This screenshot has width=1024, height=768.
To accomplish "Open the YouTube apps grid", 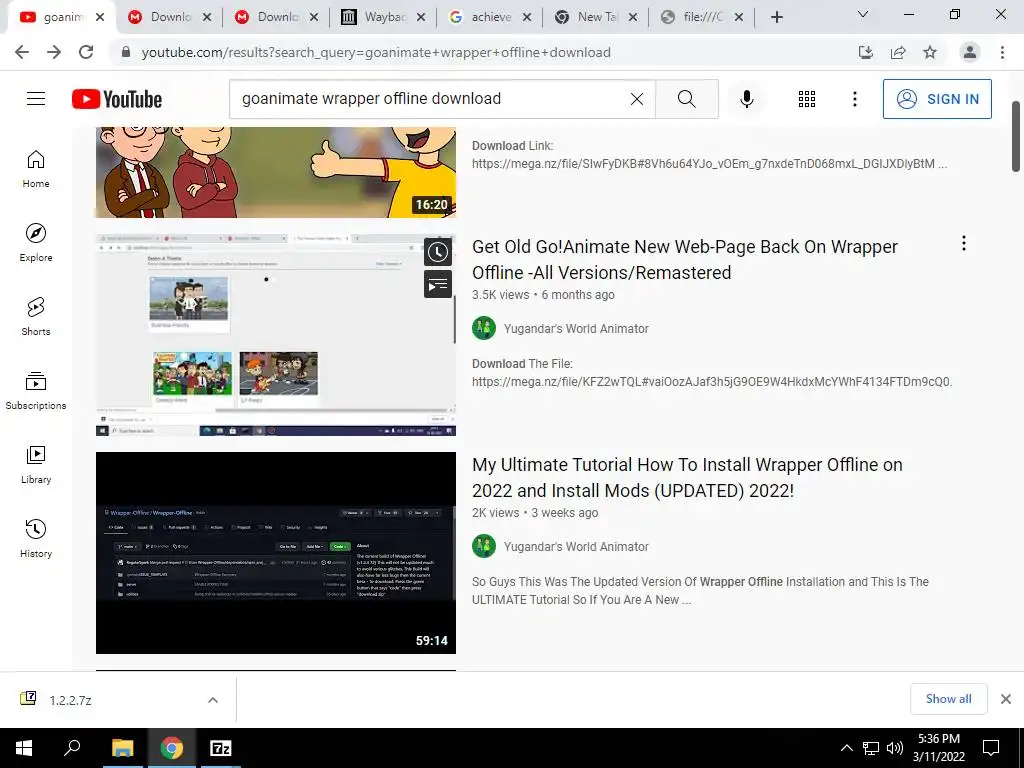I will [807, 99].
